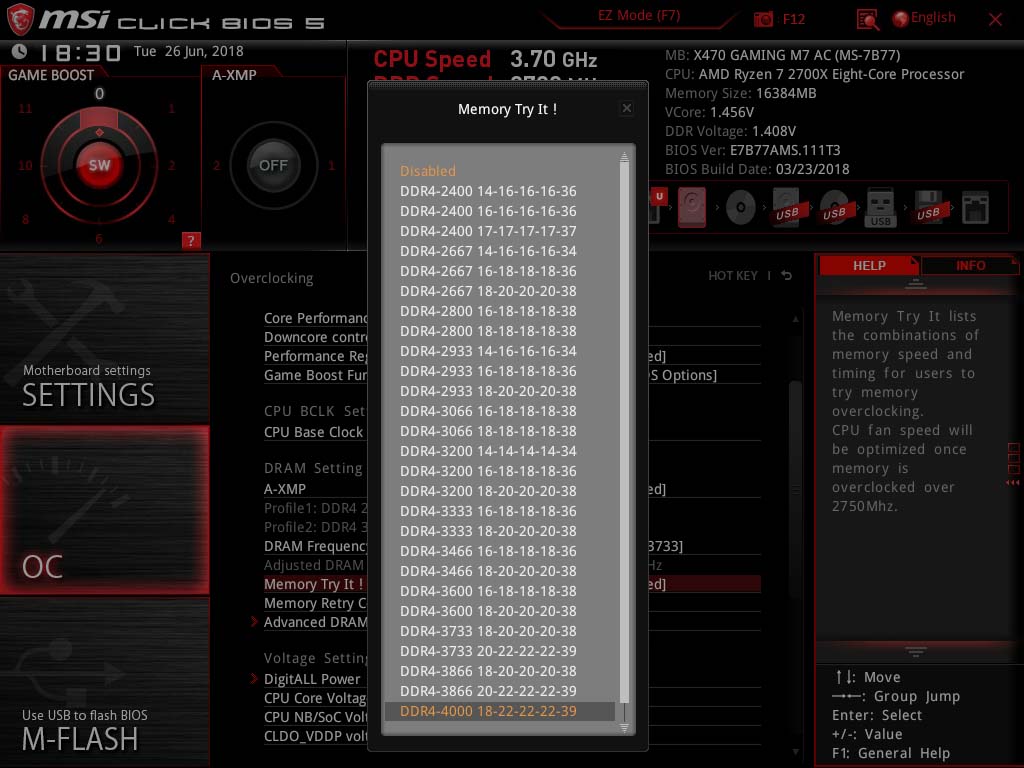Choose DDR4-3600 16-18-18-18-38 preset
The width and height of the screenshot is (1024, 768).
pyautogui.click(x=488, y=591)
